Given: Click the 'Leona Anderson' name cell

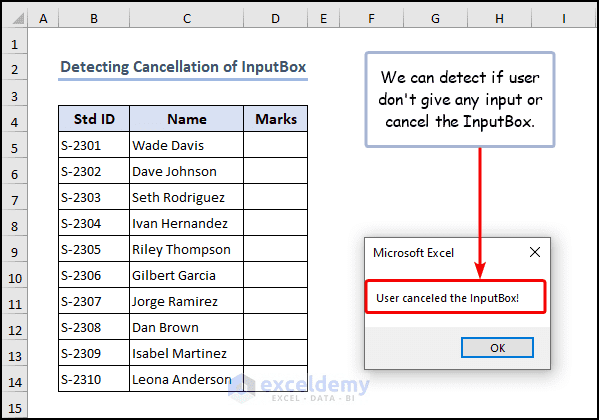Looking at the screenshot, I should pyautogui.click(x=186, y=379).
